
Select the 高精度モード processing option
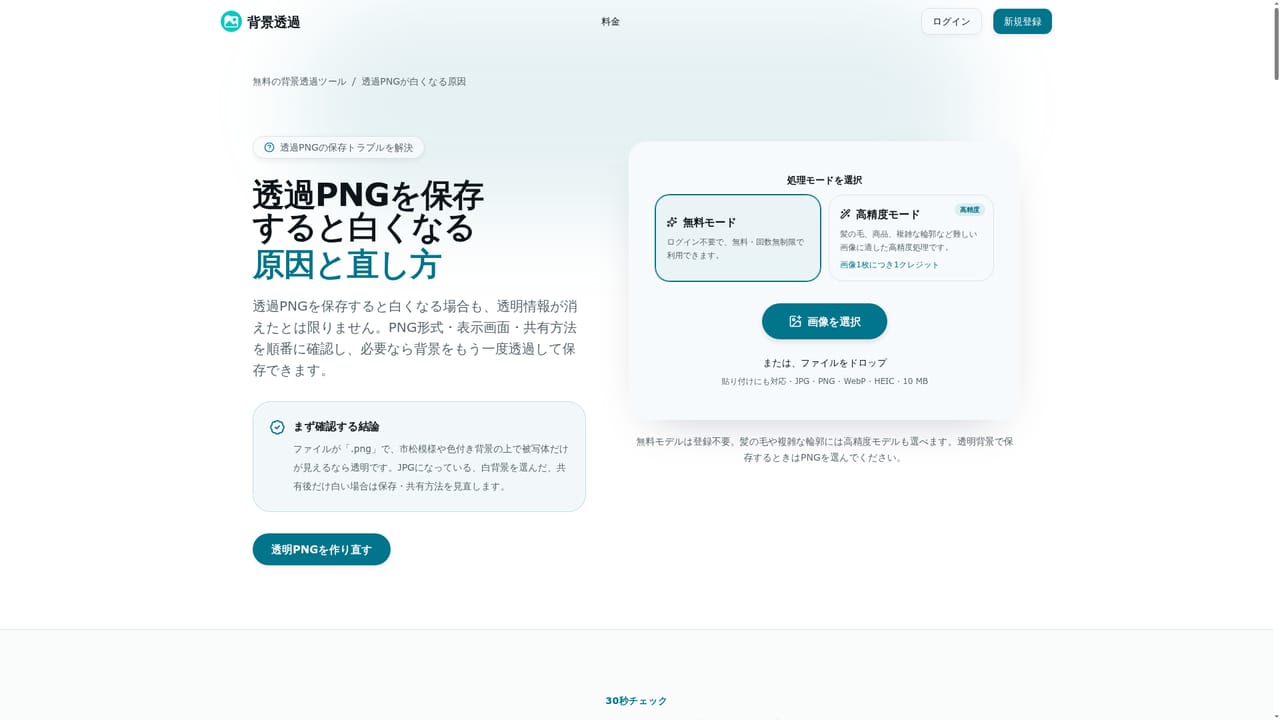(x=911, y=238)
